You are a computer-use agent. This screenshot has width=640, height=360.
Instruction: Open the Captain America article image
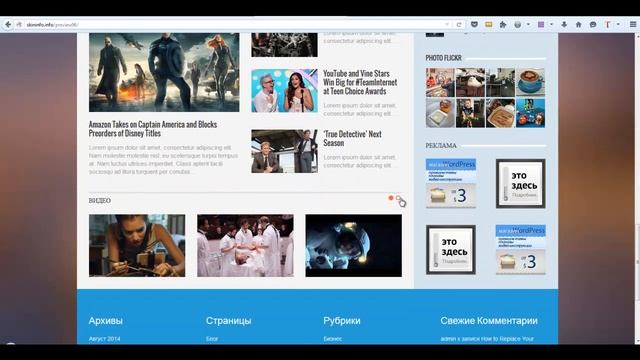point(164,72)
